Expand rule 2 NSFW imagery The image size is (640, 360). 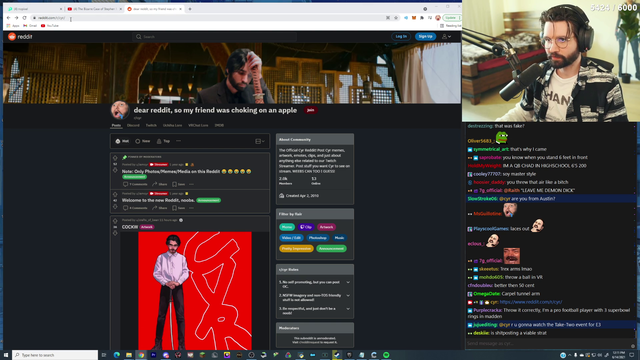tap(348, 296)
